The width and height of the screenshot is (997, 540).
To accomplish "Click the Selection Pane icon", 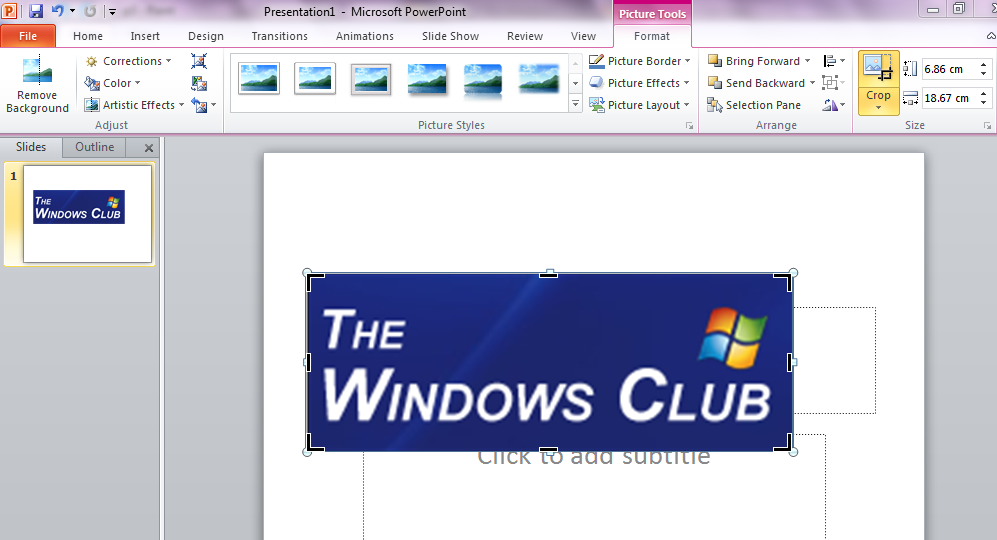I will coord(715,105).
